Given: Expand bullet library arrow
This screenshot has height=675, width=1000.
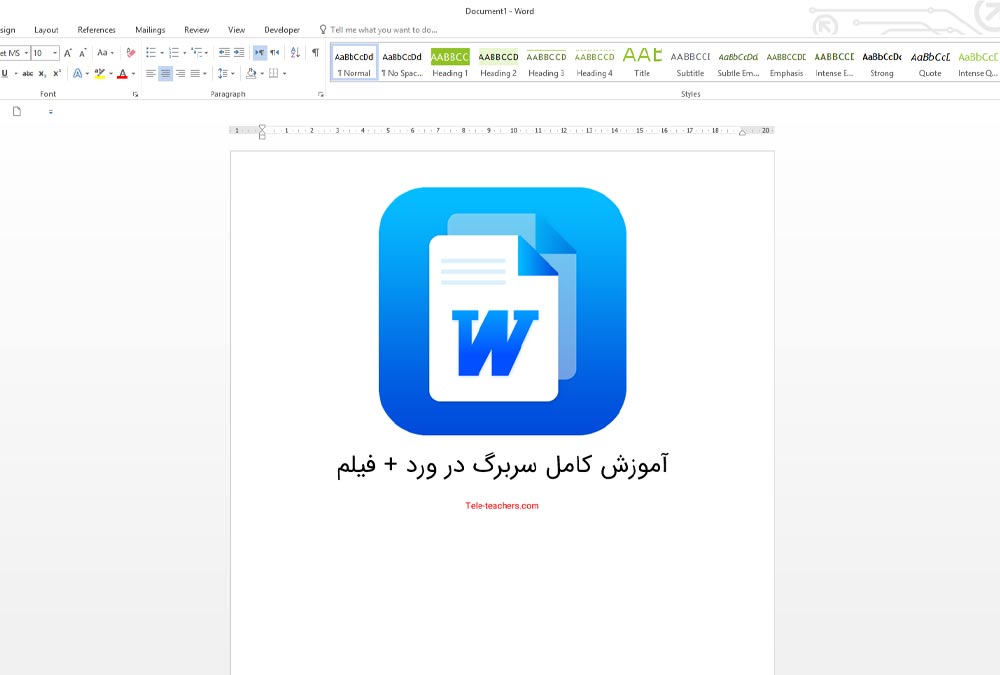Looking at the screenshot, I should pyautogui.click(x=162, y=53).
